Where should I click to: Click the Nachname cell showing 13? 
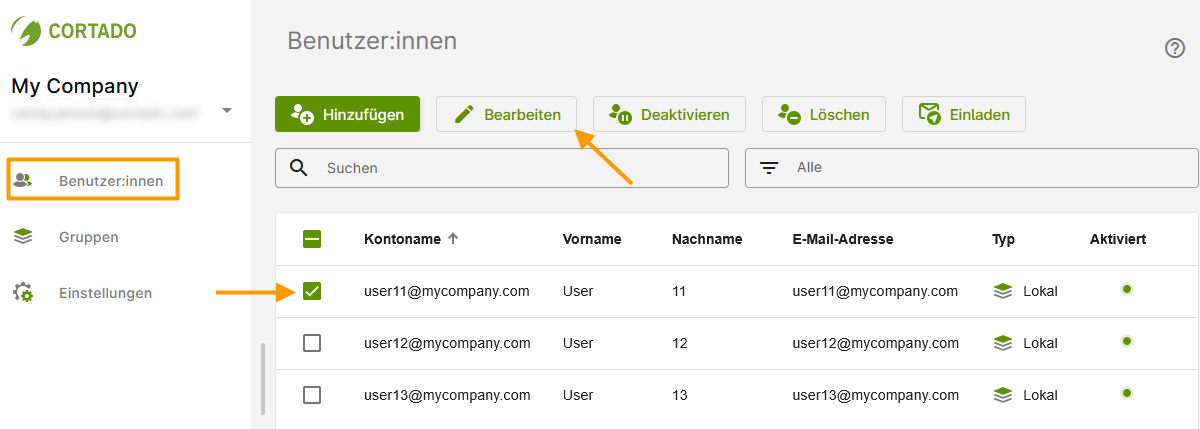[x=680, y=395]
